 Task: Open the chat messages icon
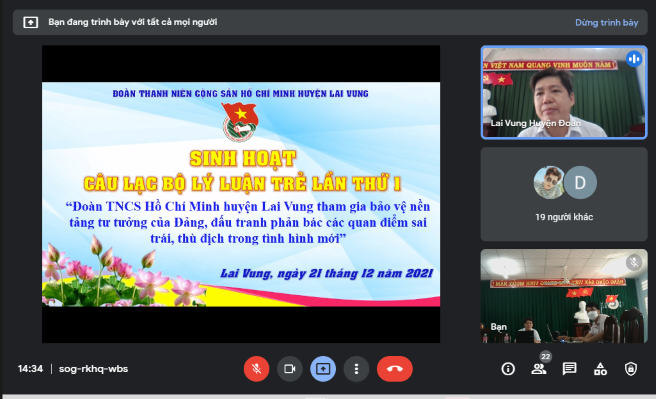[x=569, y=369]
